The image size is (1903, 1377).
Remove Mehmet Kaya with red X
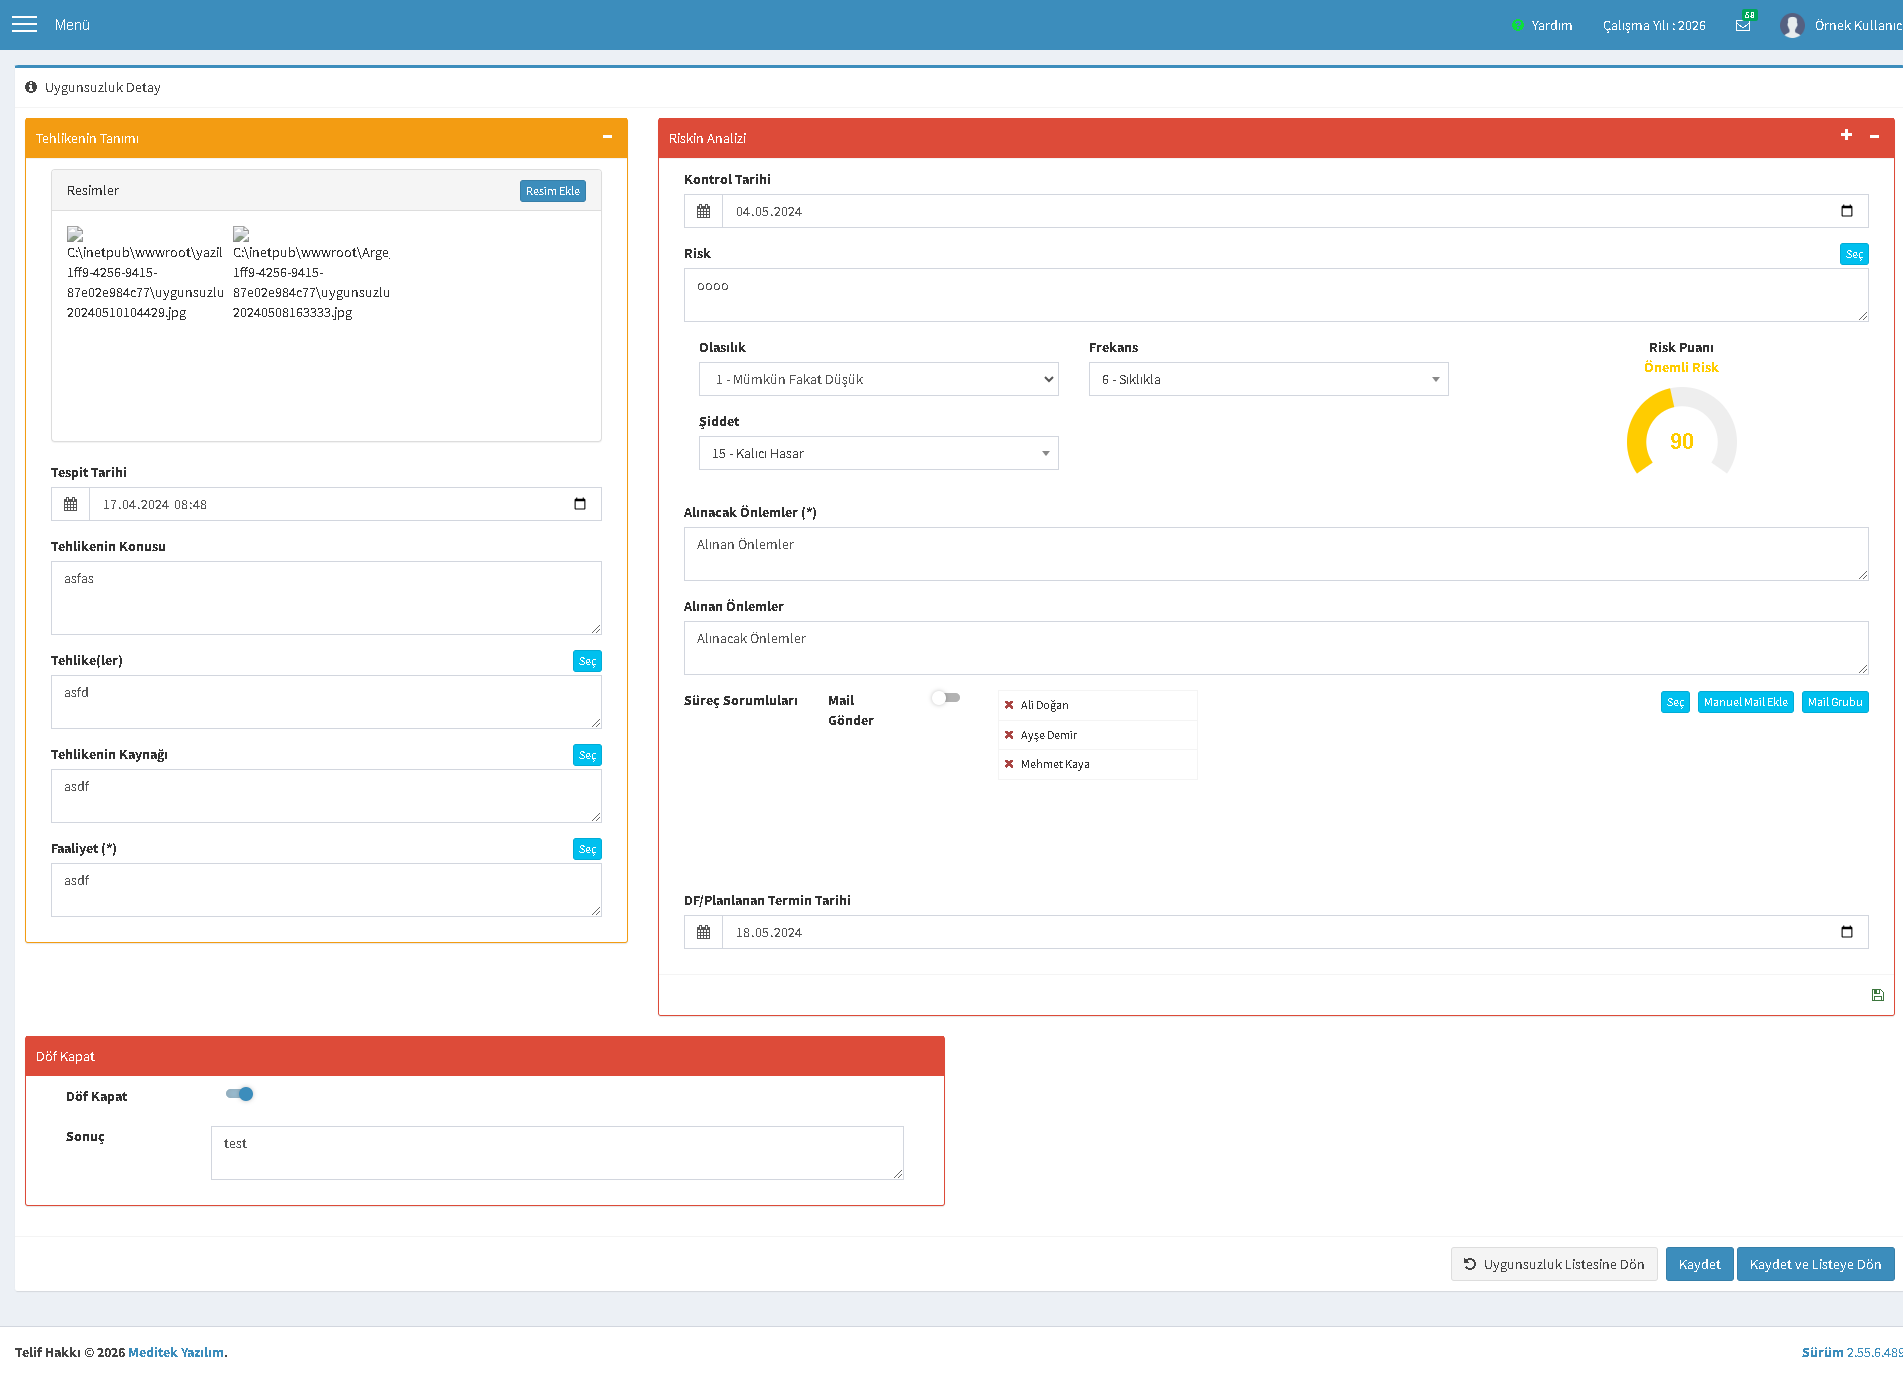pyautogui.click(x=1009, y=764)
